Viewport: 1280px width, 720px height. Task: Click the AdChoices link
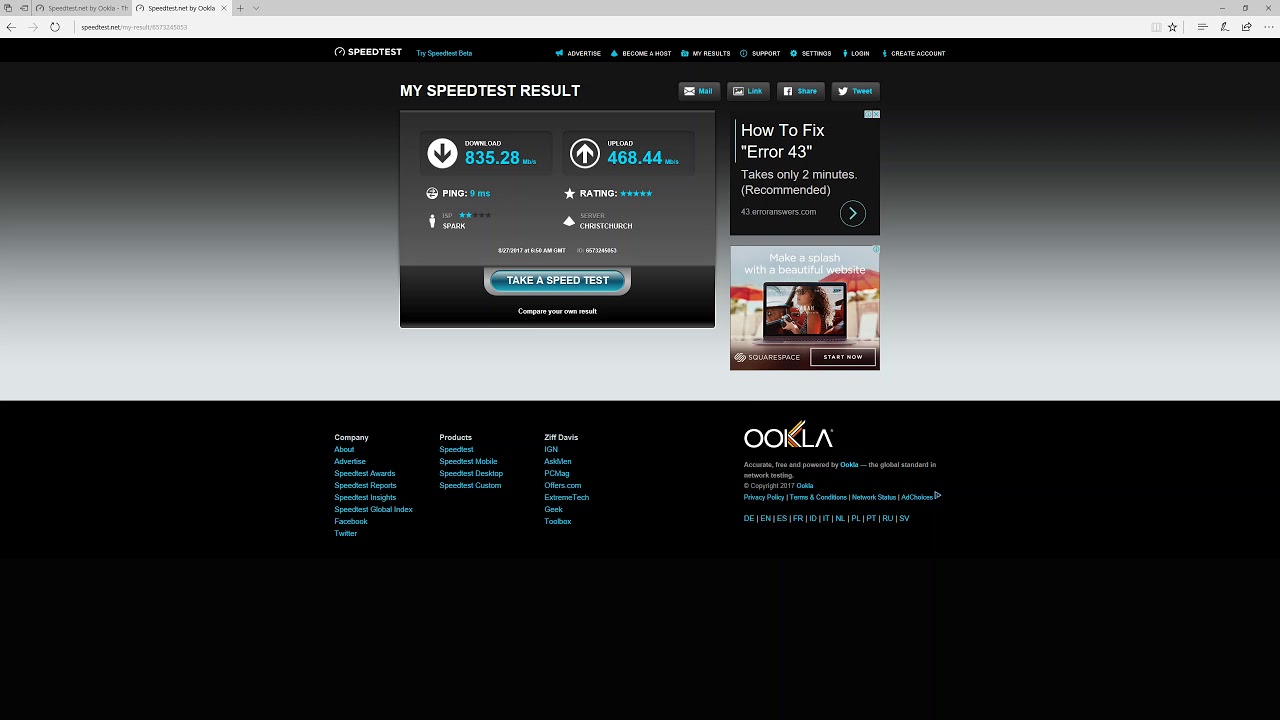[920, 497]
